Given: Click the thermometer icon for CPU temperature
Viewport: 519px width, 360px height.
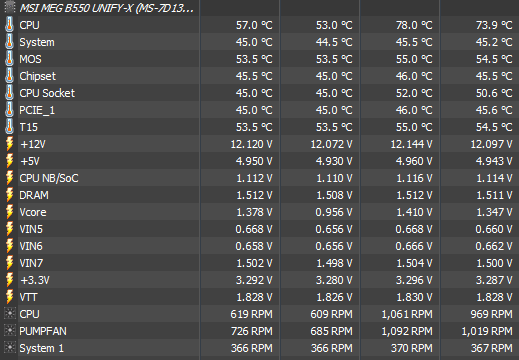Looking at the screenshot, I should click(10, 25).
